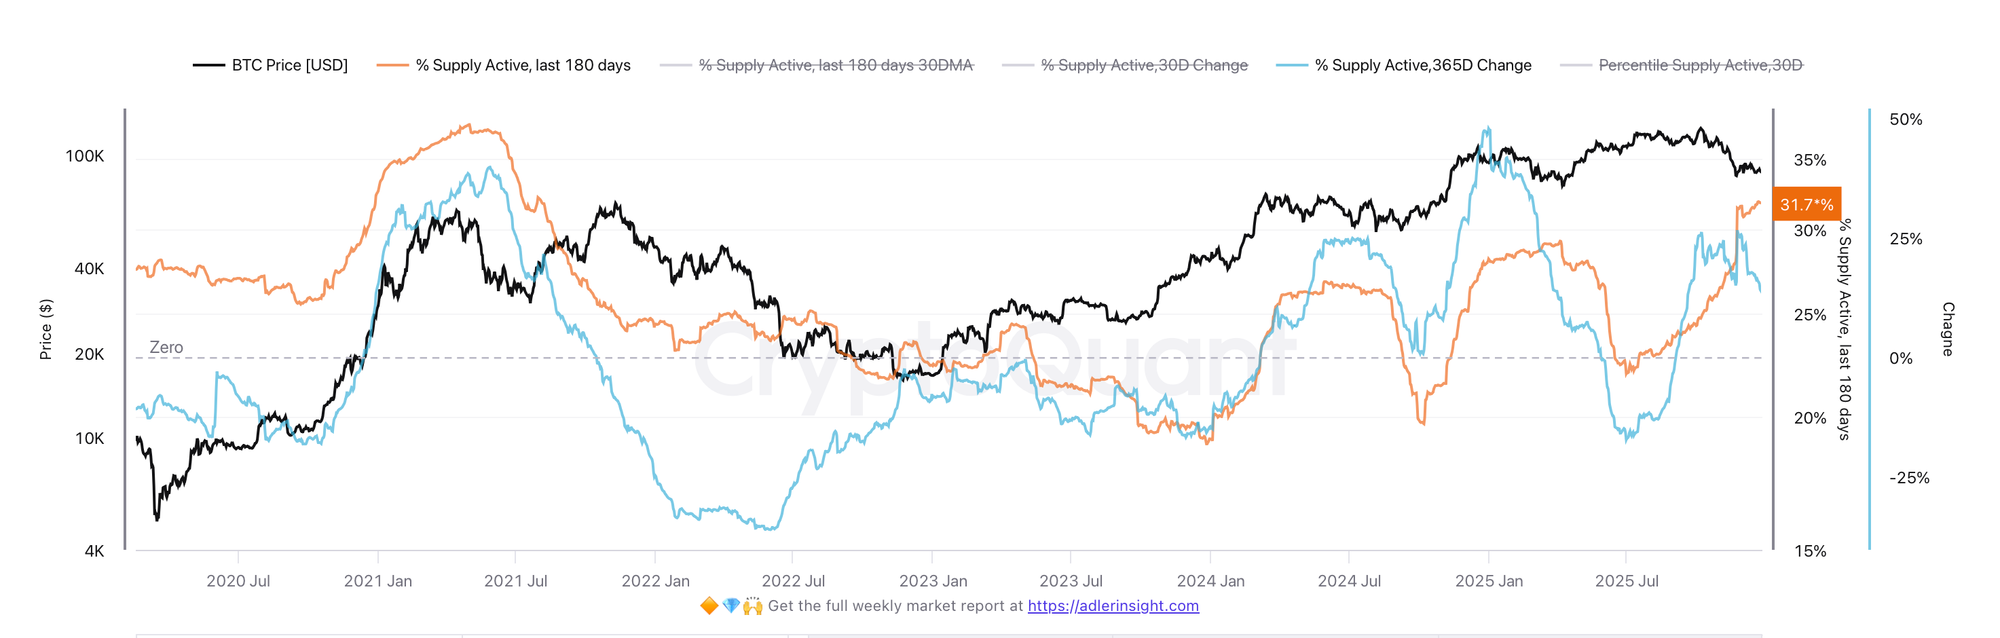The width and height of the screenshot is (2000, 638).
Task: Show the Percentile Supply Active,30D series
Action: point(1700,65)
